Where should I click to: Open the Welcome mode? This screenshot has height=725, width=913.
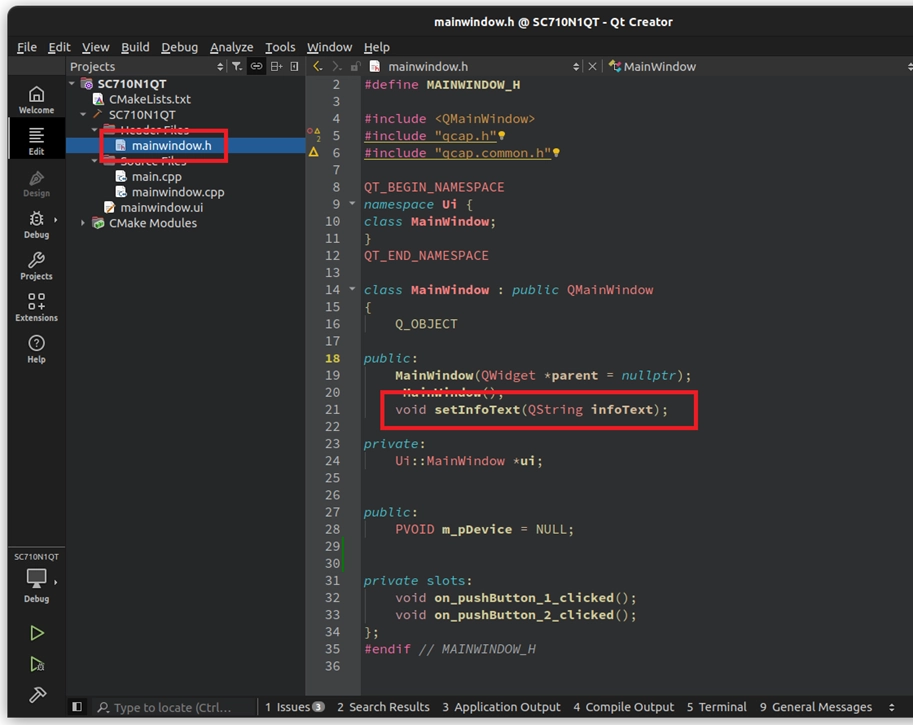coord(36,100)
